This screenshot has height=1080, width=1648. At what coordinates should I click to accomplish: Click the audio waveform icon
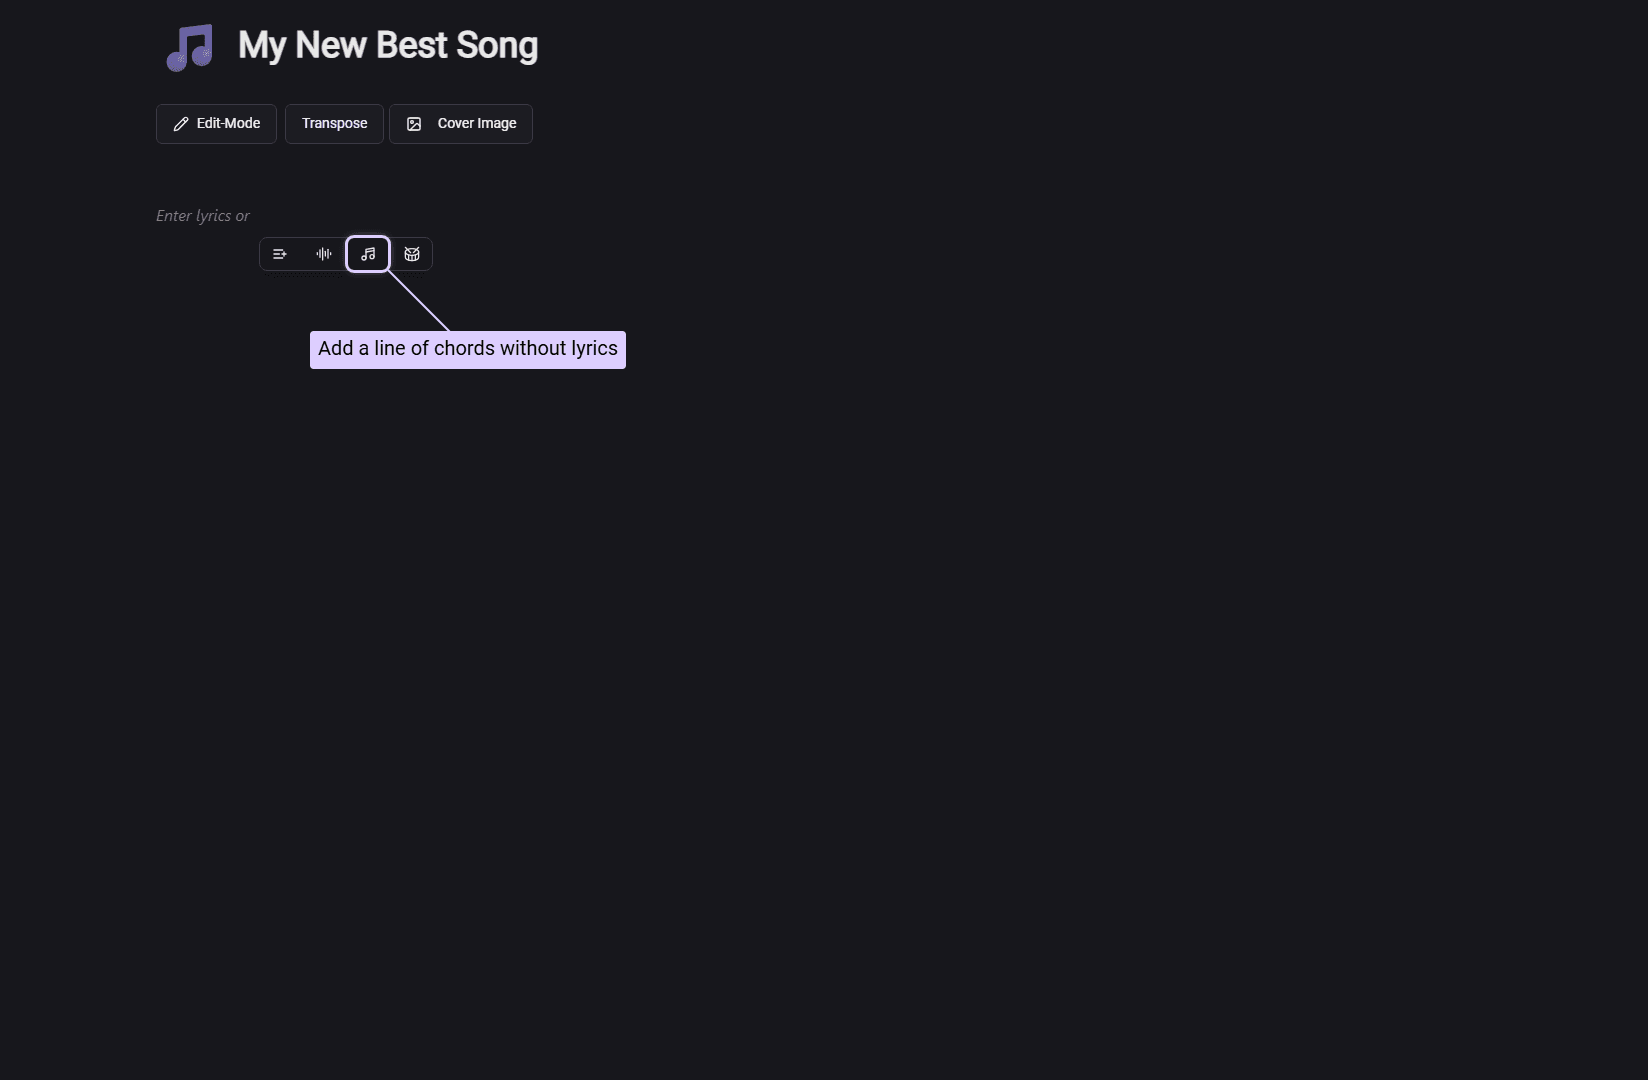click(324, 254)
